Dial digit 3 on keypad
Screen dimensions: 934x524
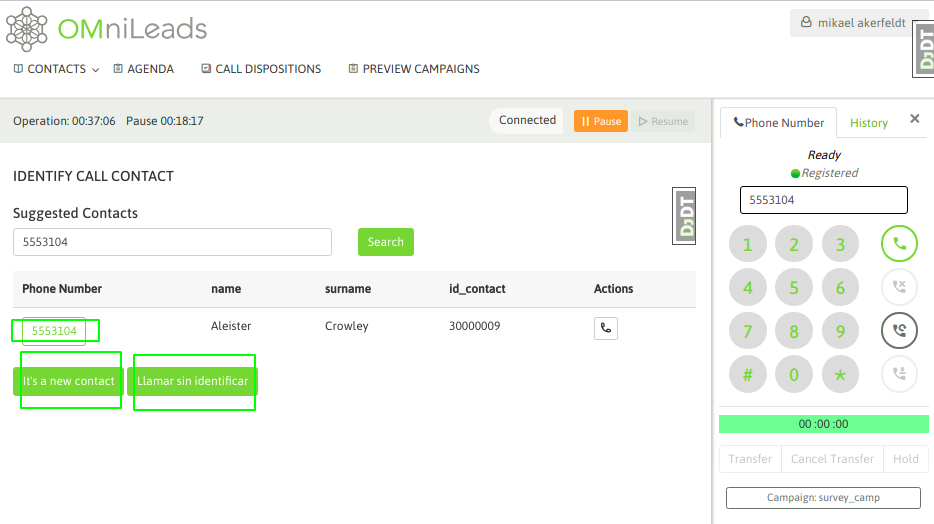(840, 244)
